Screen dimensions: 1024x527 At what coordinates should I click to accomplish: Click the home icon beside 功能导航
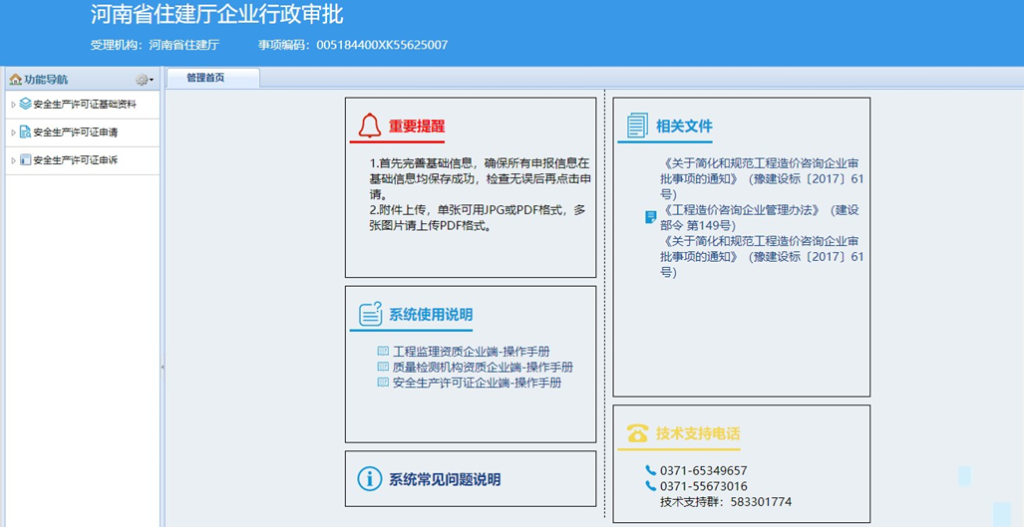coord(15,80)
